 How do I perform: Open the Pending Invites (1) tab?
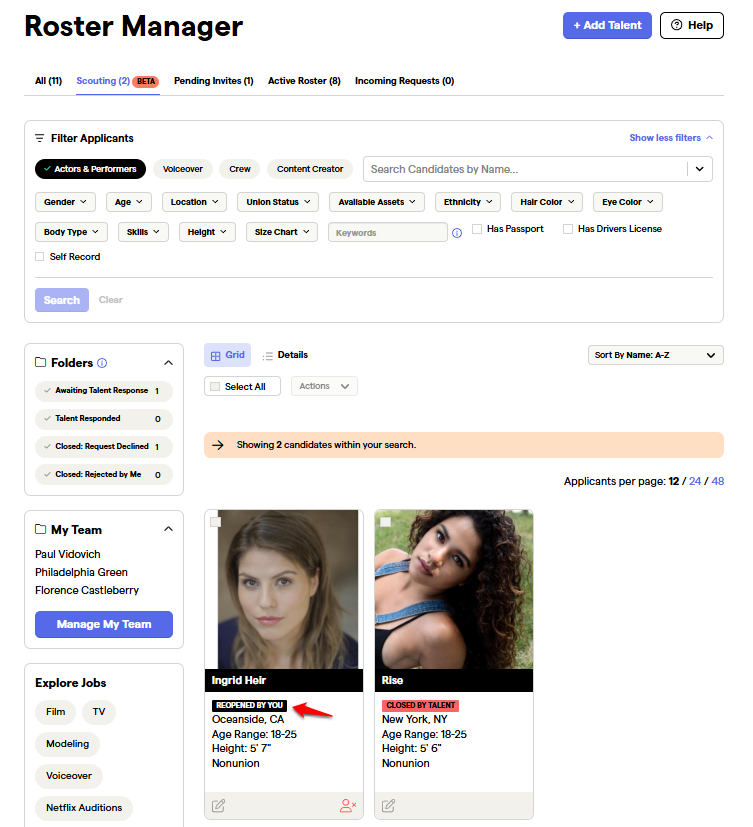[x=214, y=81]
